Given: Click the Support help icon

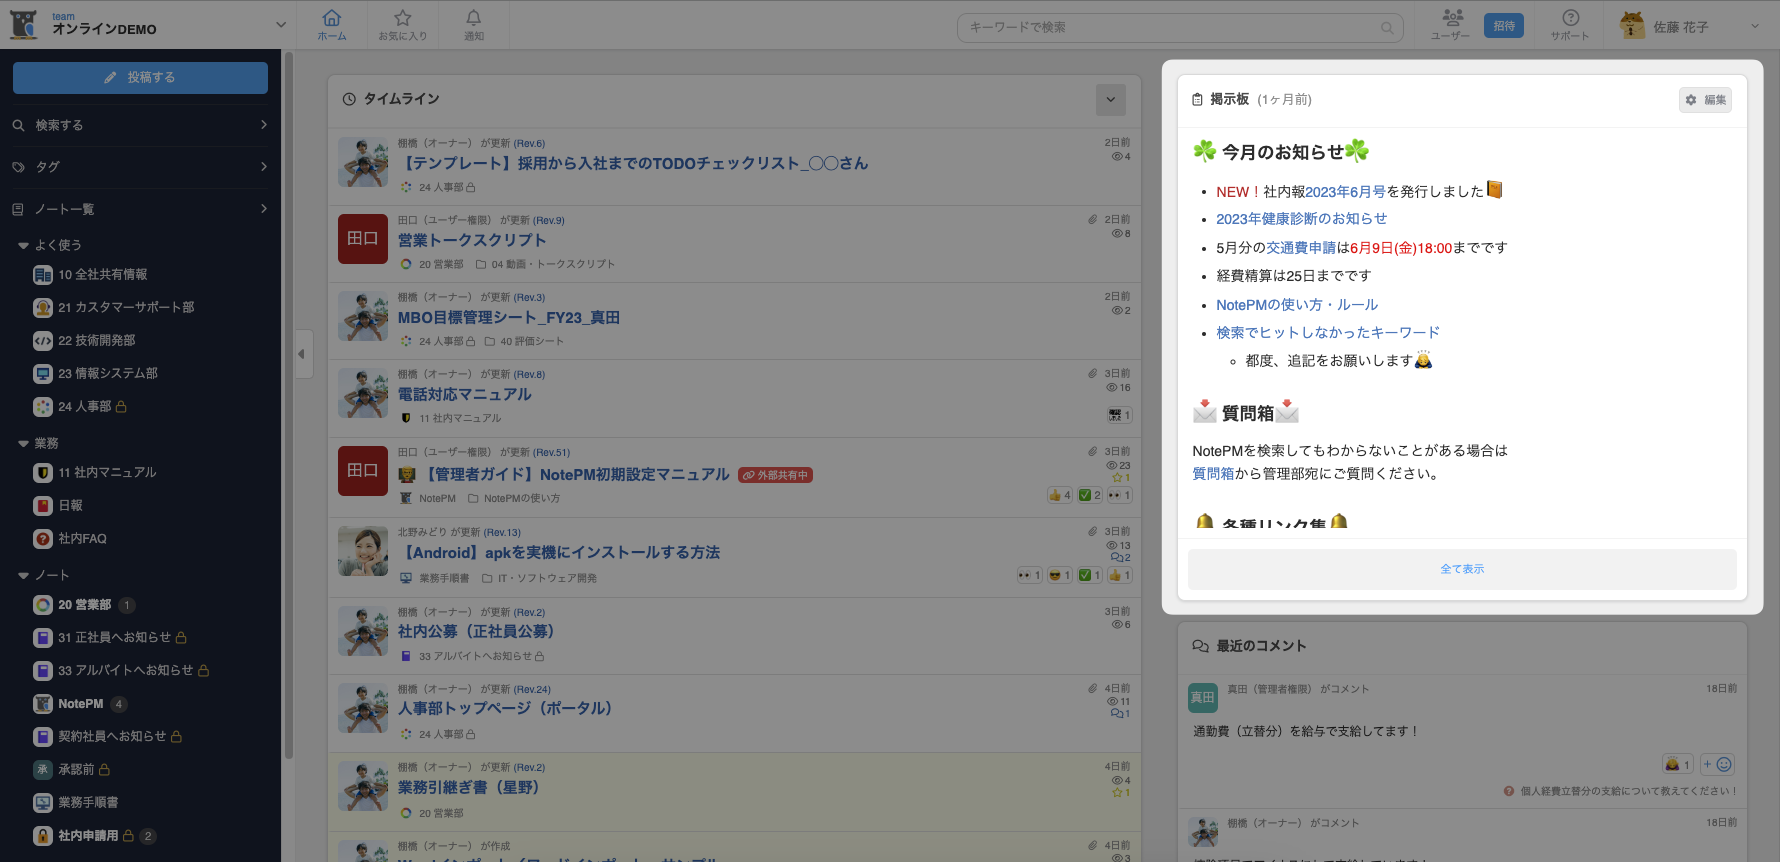Looking at the screenshot, I should (1570, 24).
